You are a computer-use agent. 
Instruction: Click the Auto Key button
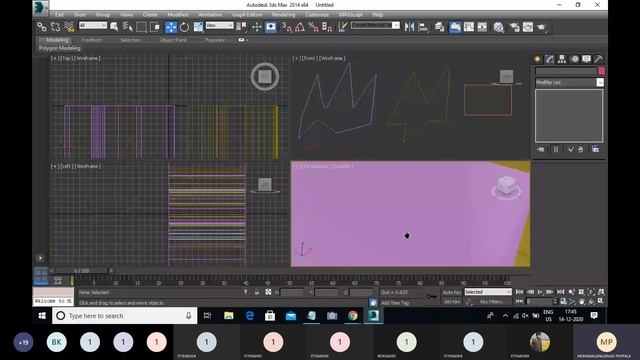[452, 292]
